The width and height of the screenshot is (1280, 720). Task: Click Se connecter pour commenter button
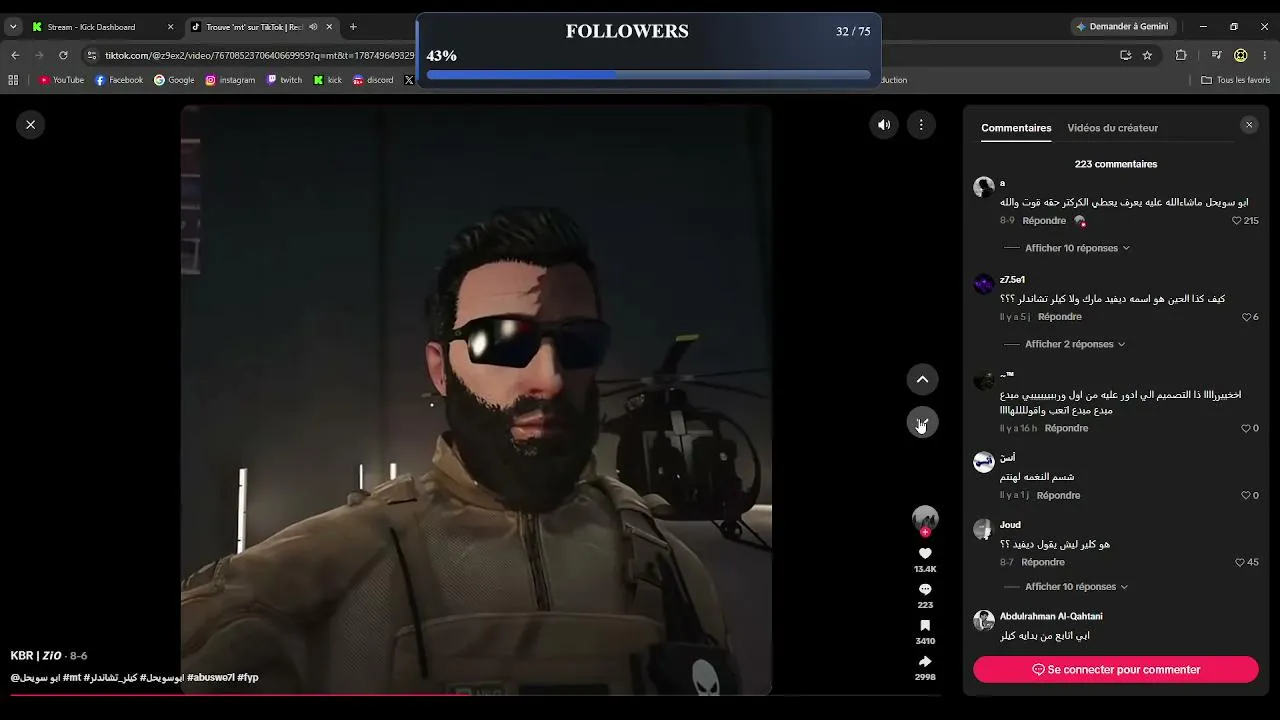pyautogui.click(x=1116, y=670)
